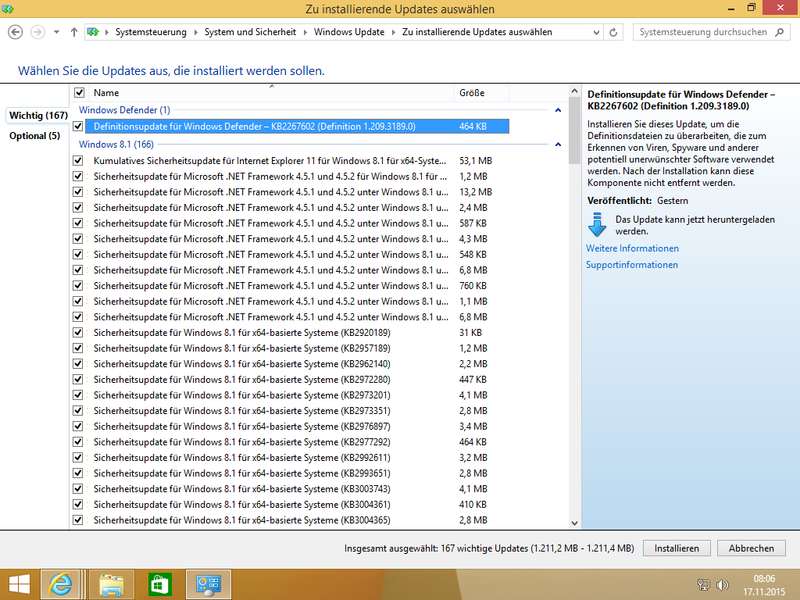Uncheck the .NET update sized 587 KB
The height and width of the screenshot is (600, 800).
point(78,223)
